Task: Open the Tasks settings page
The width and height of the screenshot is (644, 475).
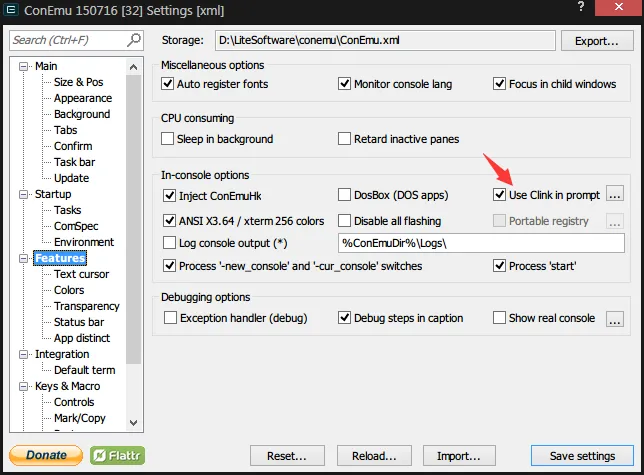Action: (68, 210)
